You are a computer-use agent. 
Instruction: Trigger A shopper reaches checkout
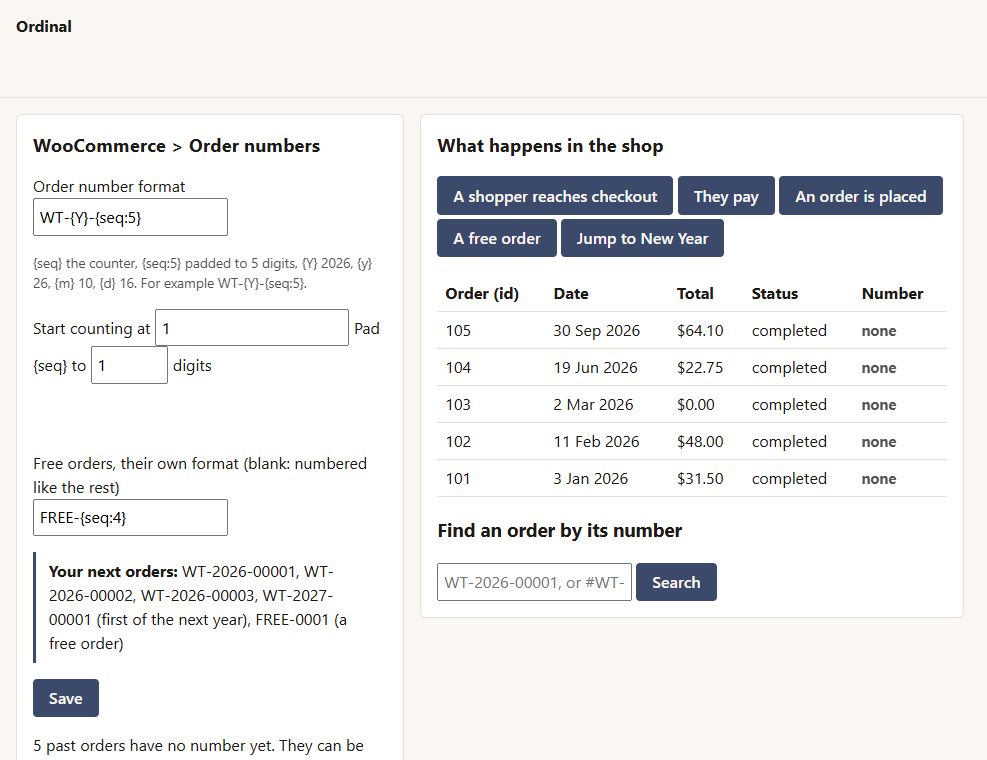coord(555,196)
